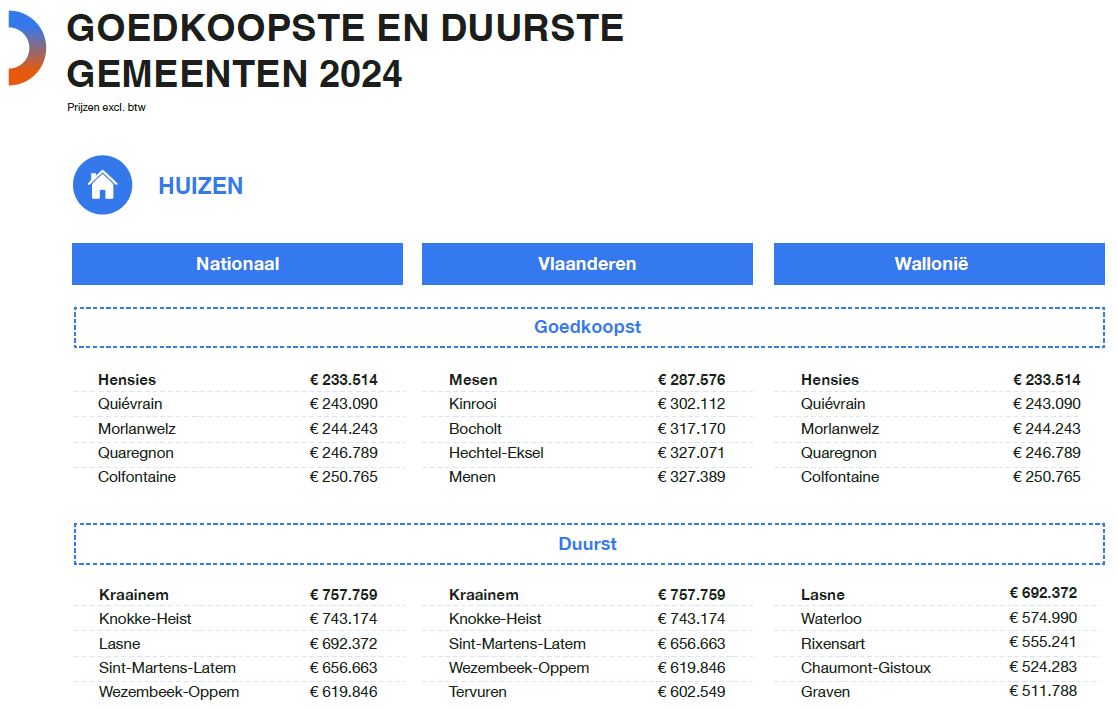This screenshot has height=710, width=1118.
Task: Select the Waterloo row name
Action: pyautogui.click(x=831, y=619)
